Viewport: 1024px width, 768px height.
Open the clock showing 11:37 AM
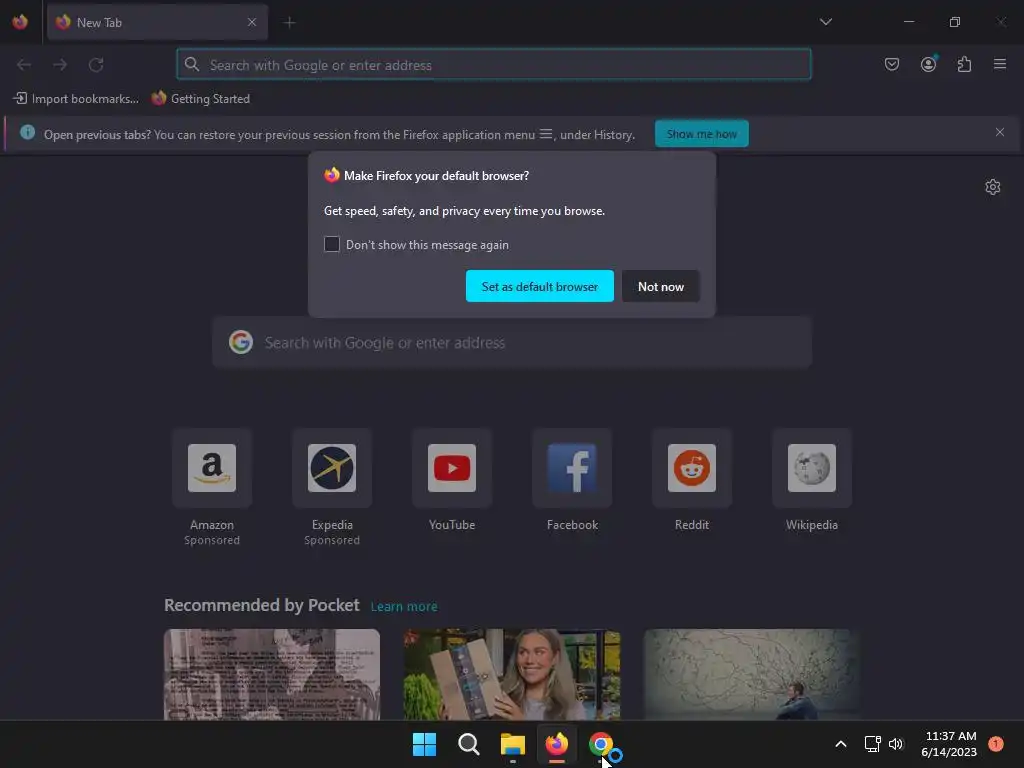click(x=950, y=744)
